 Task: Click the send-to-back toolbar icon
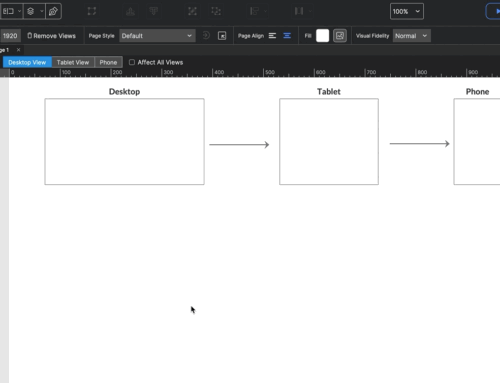tap(153, 11)
